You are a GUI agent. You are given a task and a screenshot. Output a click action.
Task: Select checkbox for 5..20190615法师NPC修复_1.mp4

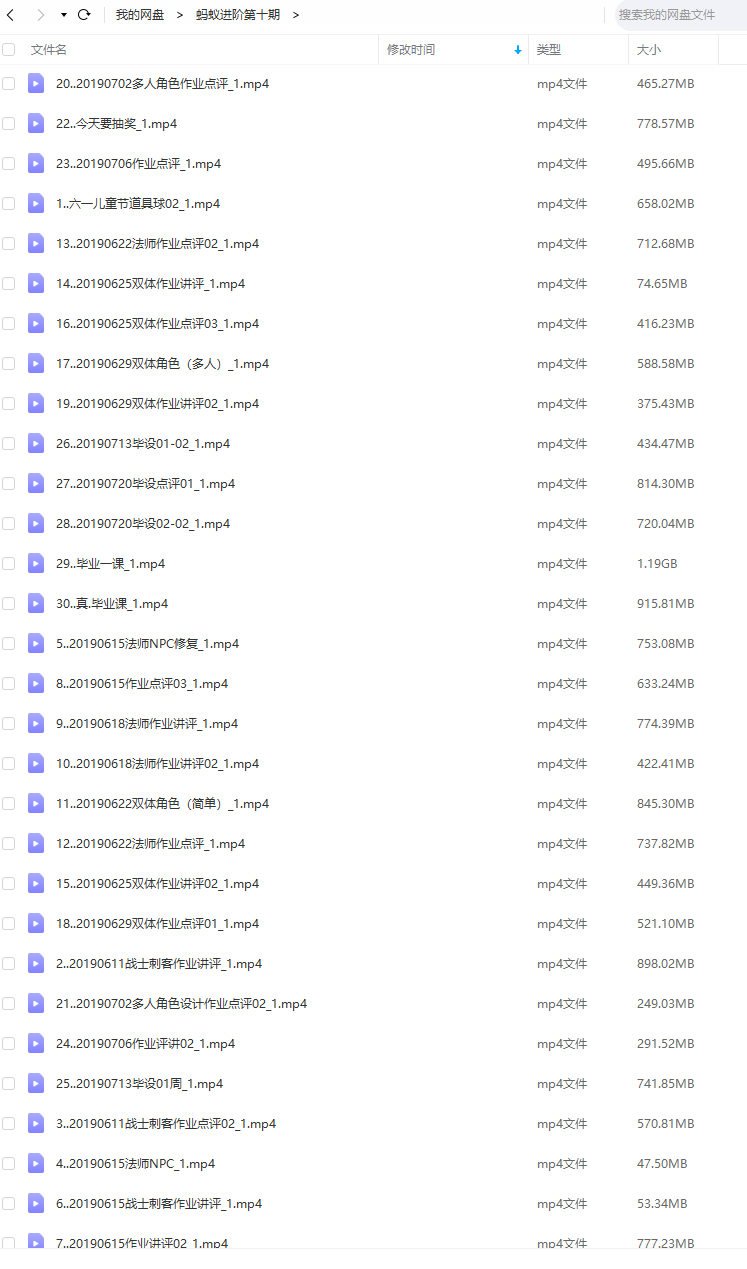[x=9, y=643]
